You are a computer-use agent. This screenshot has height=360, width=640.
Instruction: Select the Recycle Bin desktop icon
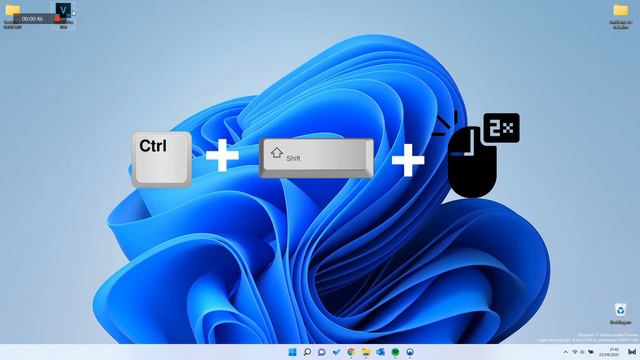click(620, 313)
